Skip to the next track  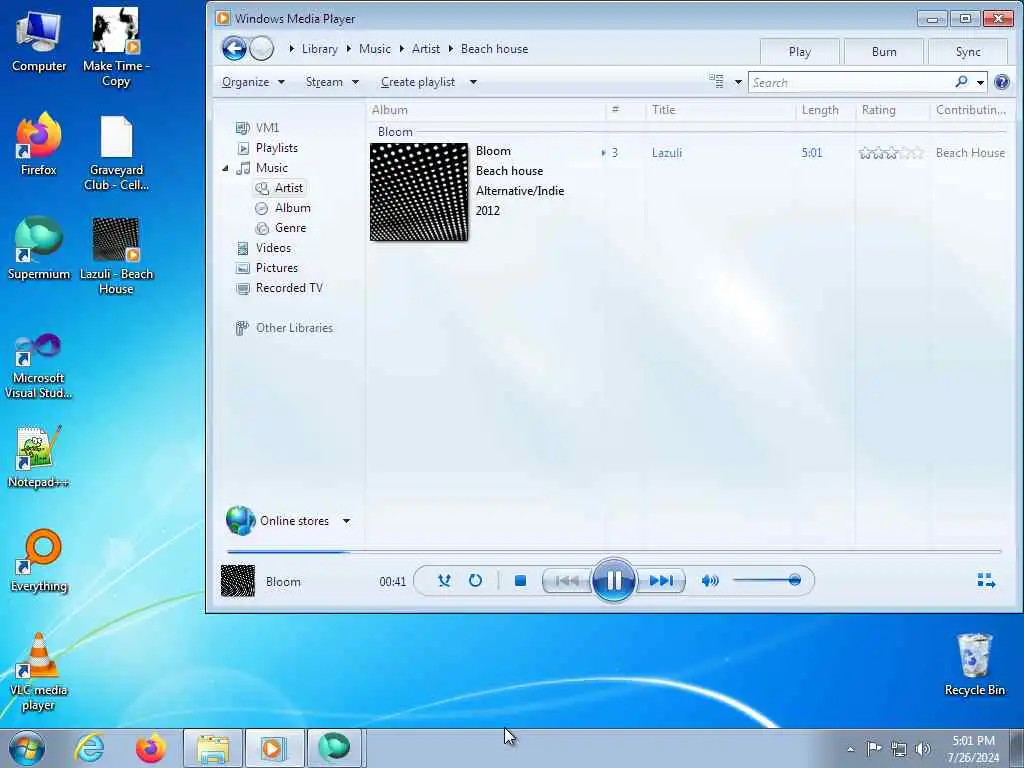click(x=661, y=581)
